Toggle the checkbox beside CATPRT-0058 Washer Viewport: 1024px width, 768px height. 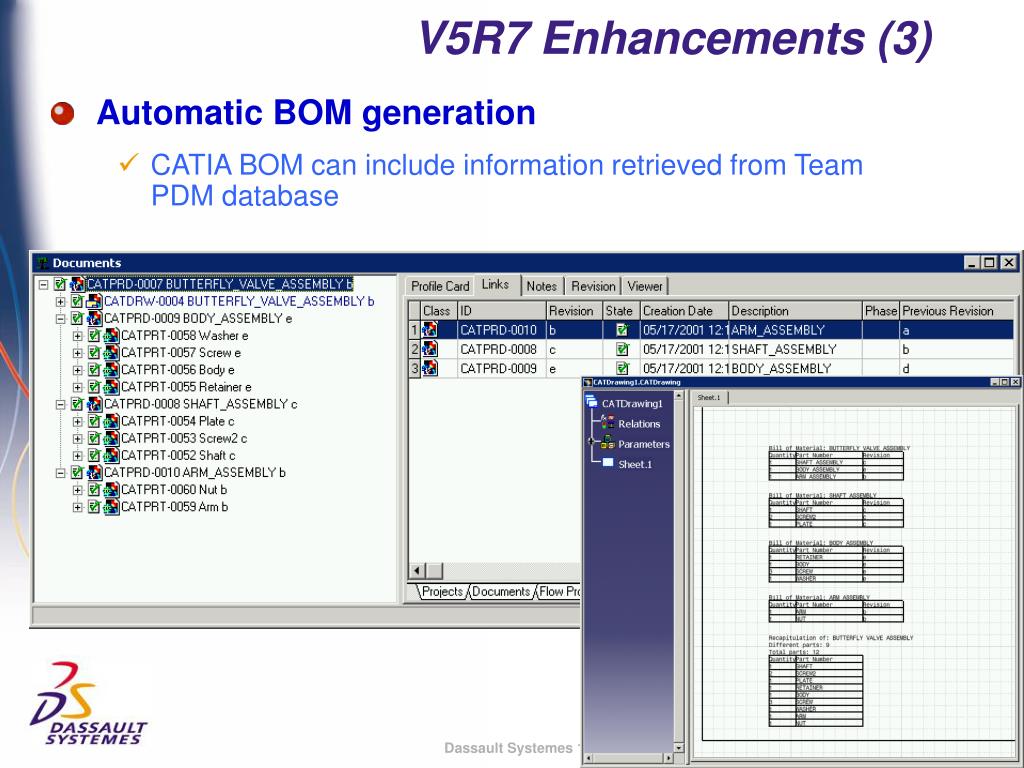94,336
